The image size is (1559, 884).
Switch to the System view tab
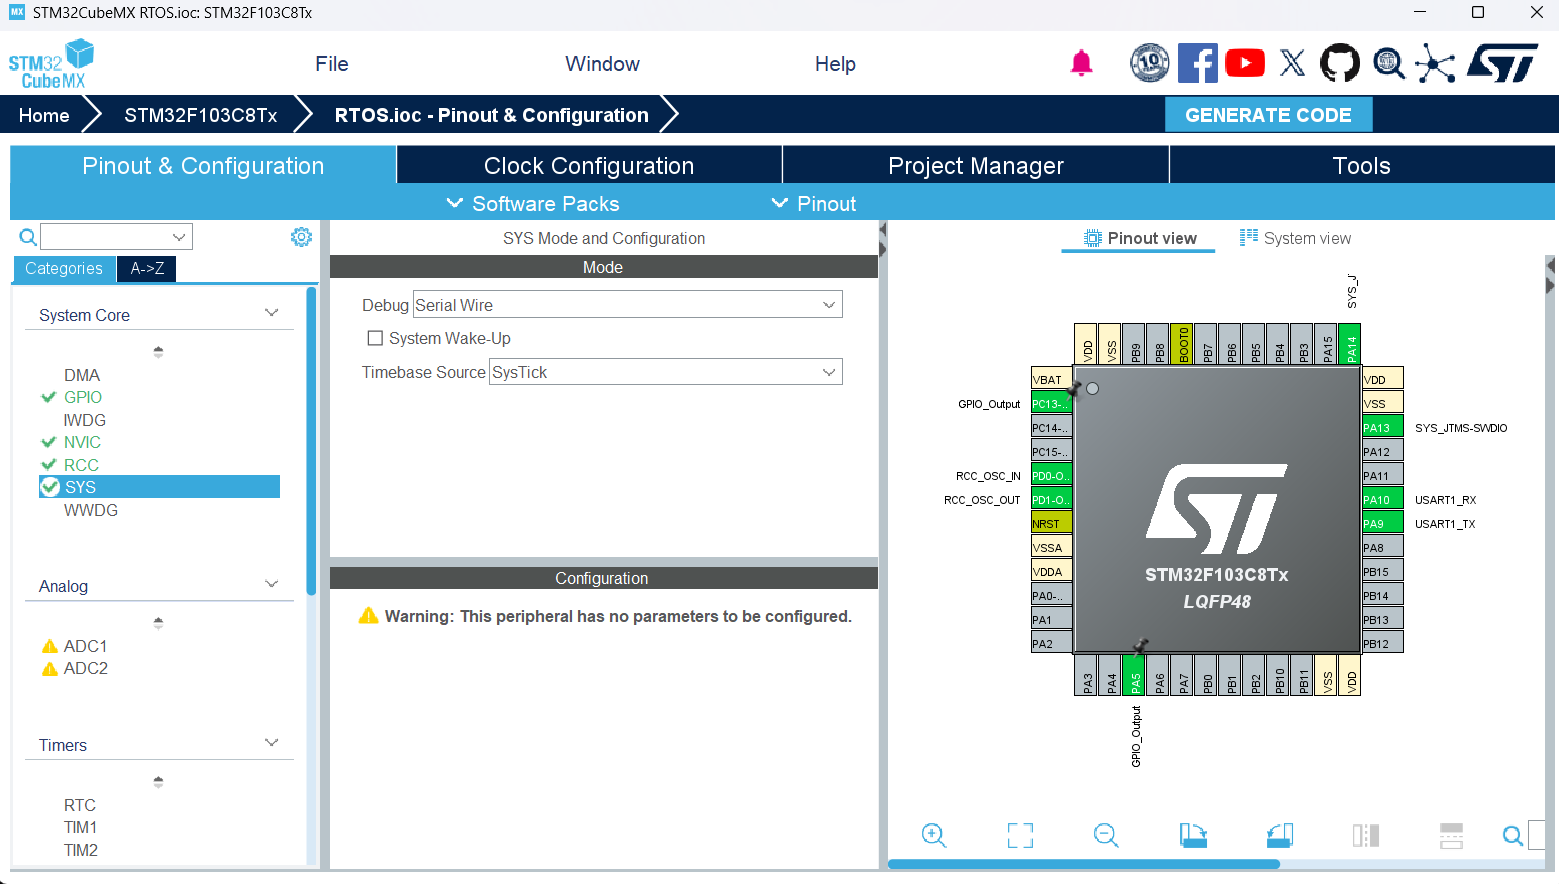pyautogui.click(x=1295, y=238)
